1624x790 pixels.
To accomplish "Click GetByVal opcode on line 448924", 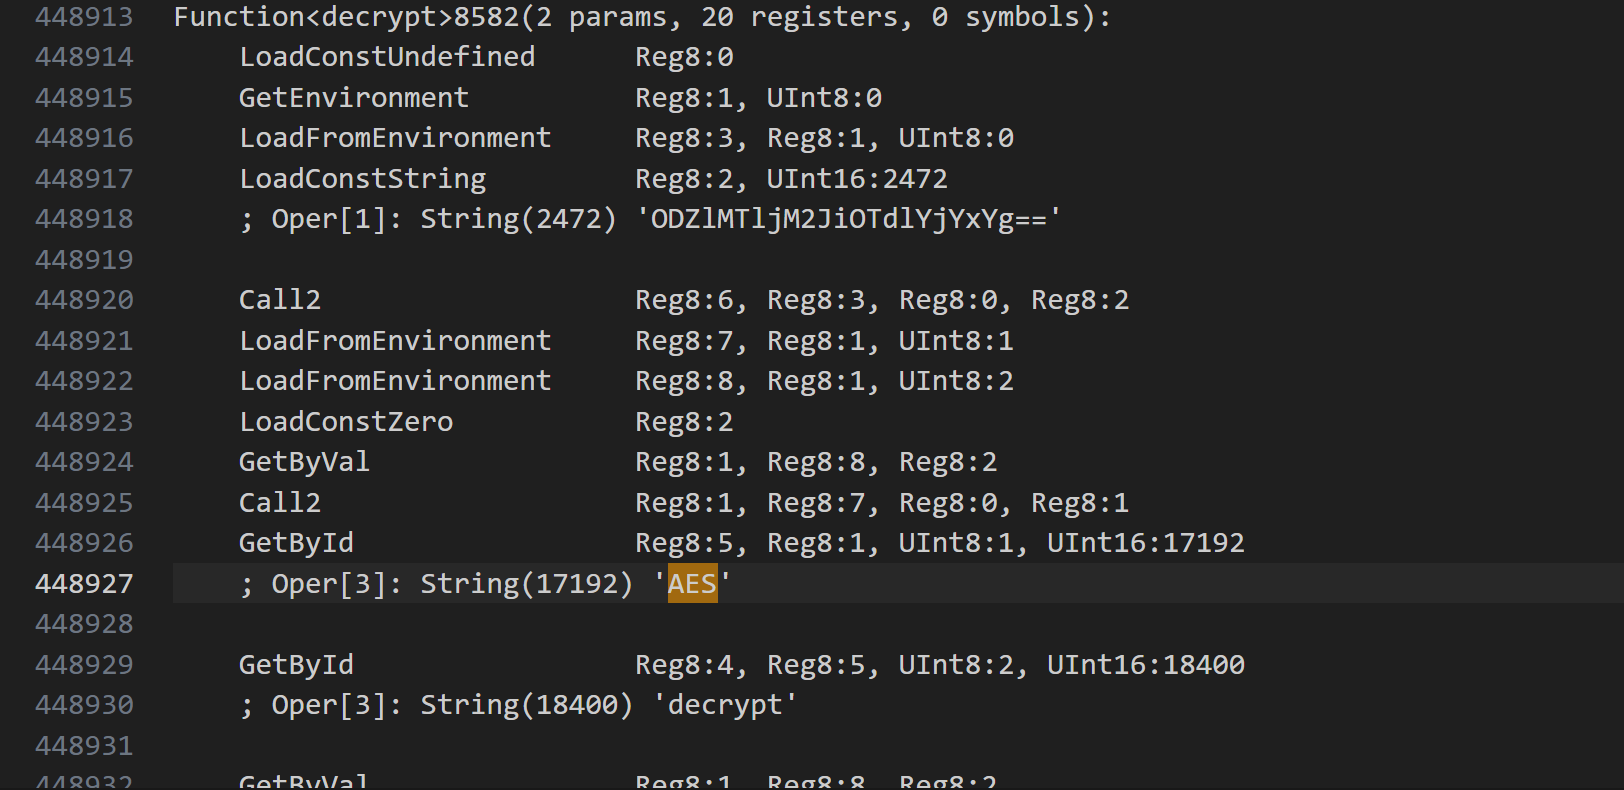I will (304, 462).
